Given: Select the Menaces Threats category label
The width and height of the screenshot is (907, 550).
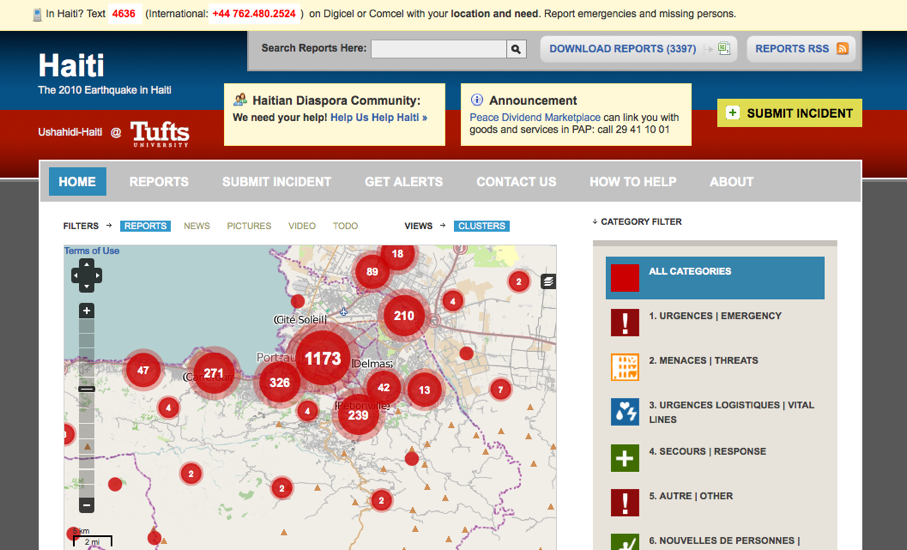Looking at the screenshot, I should pos(703,360).
